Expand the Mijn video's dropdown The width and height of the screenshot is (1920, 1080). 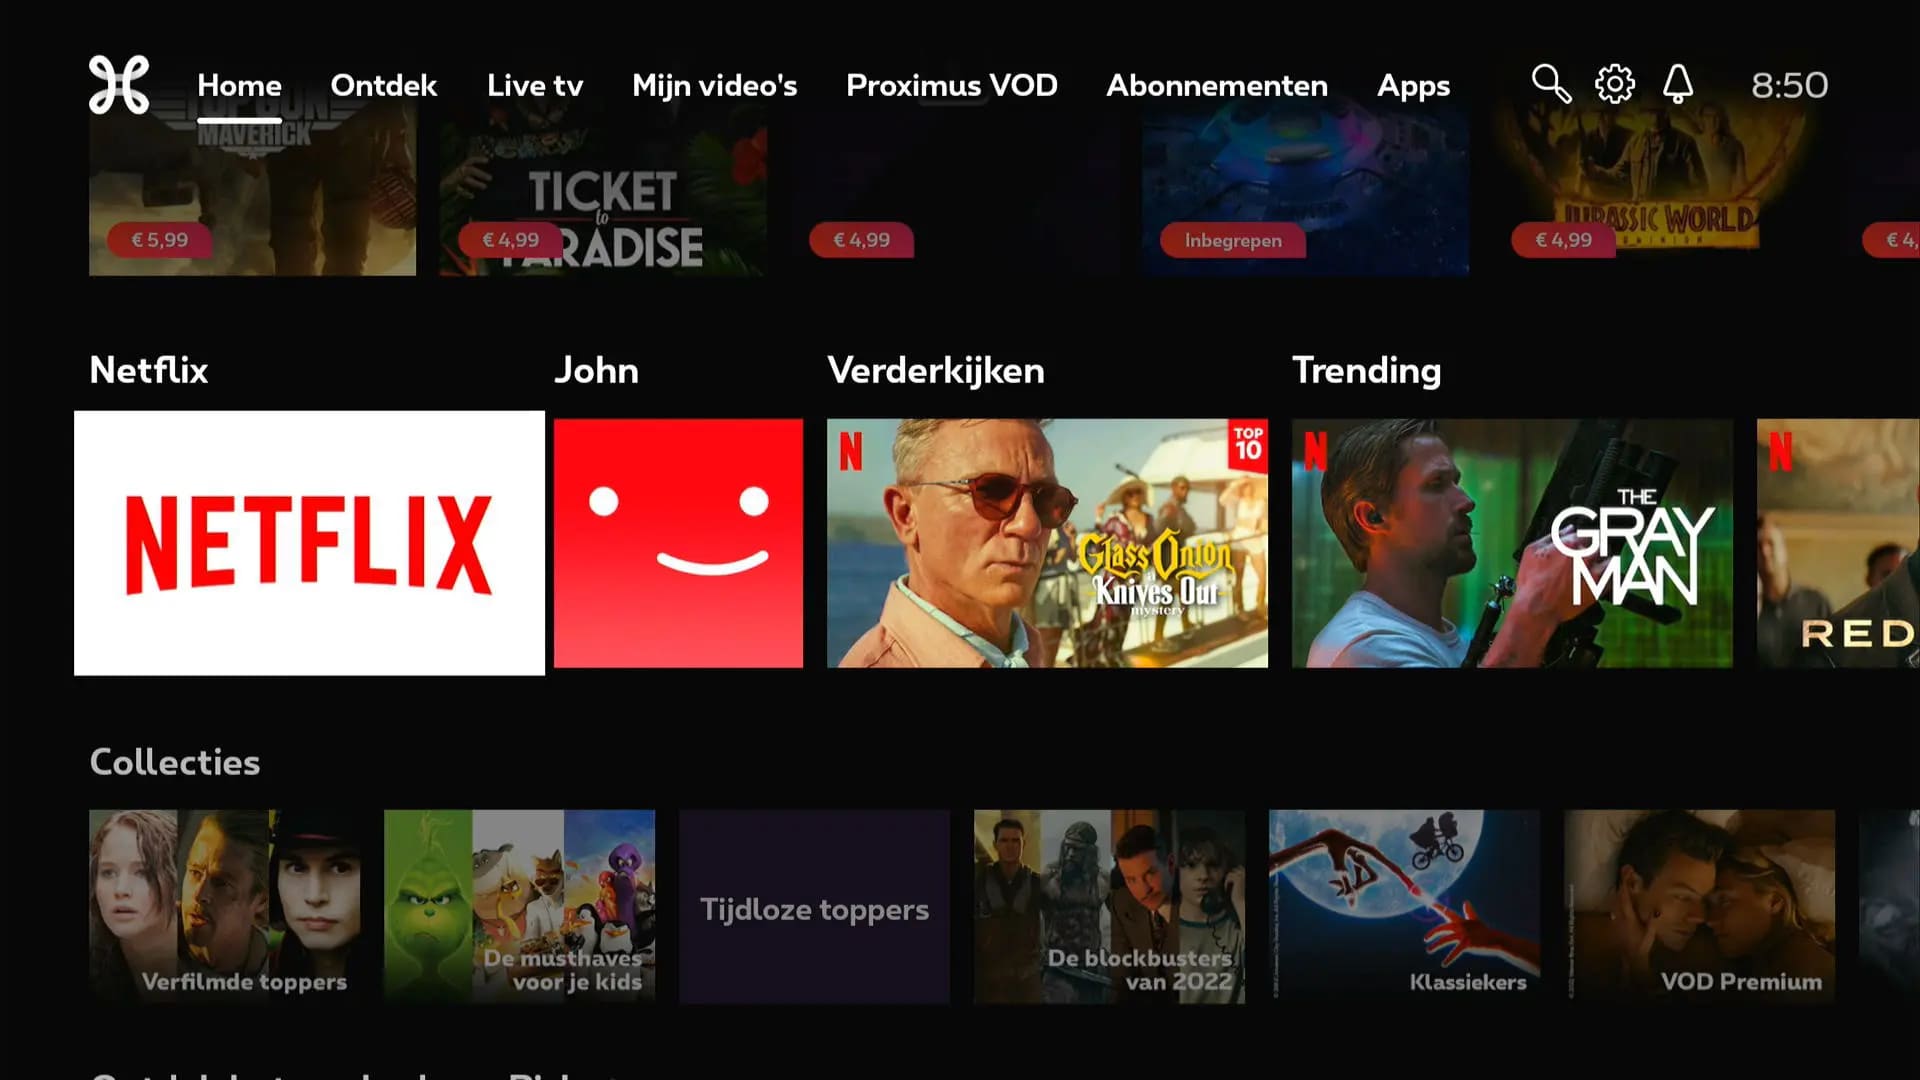tap(715, 84)
